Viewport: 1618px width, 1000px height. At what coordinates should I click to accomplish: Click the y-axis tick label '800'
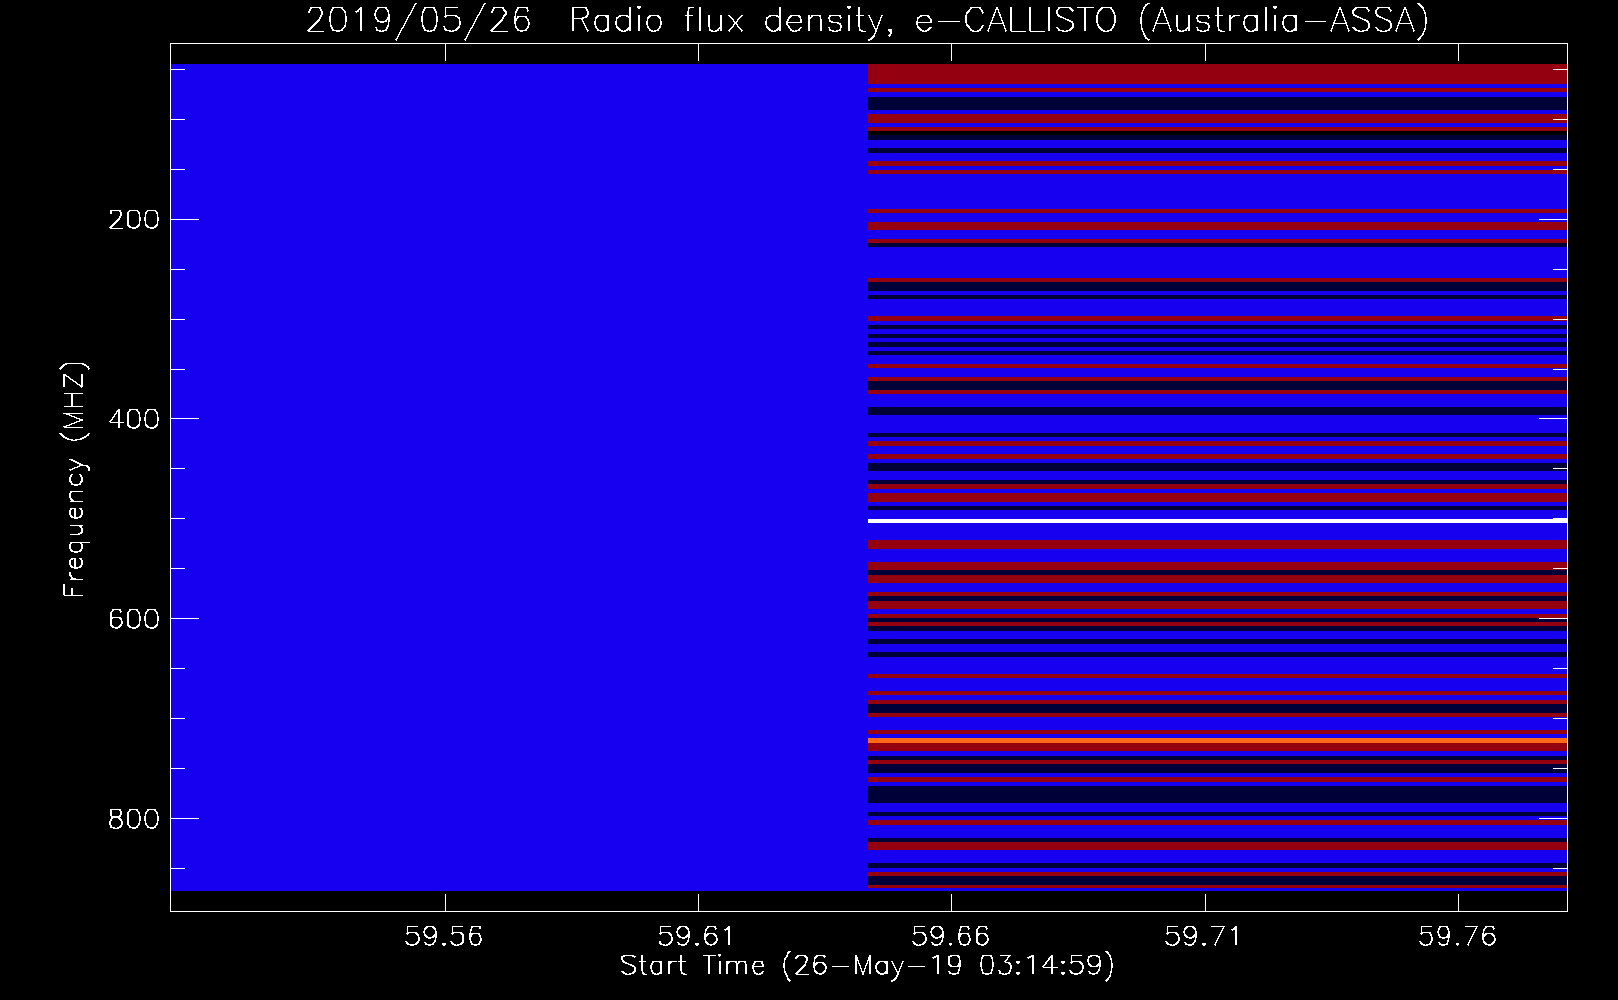tap(133, 819)
